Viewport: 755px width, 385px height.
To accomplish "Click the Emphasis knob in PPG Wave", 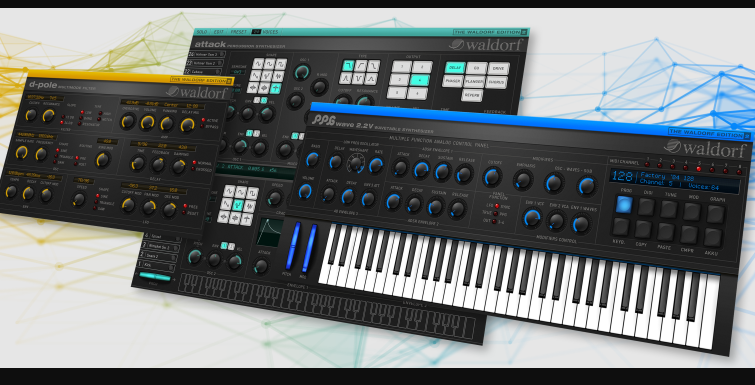I will [522, 180].
